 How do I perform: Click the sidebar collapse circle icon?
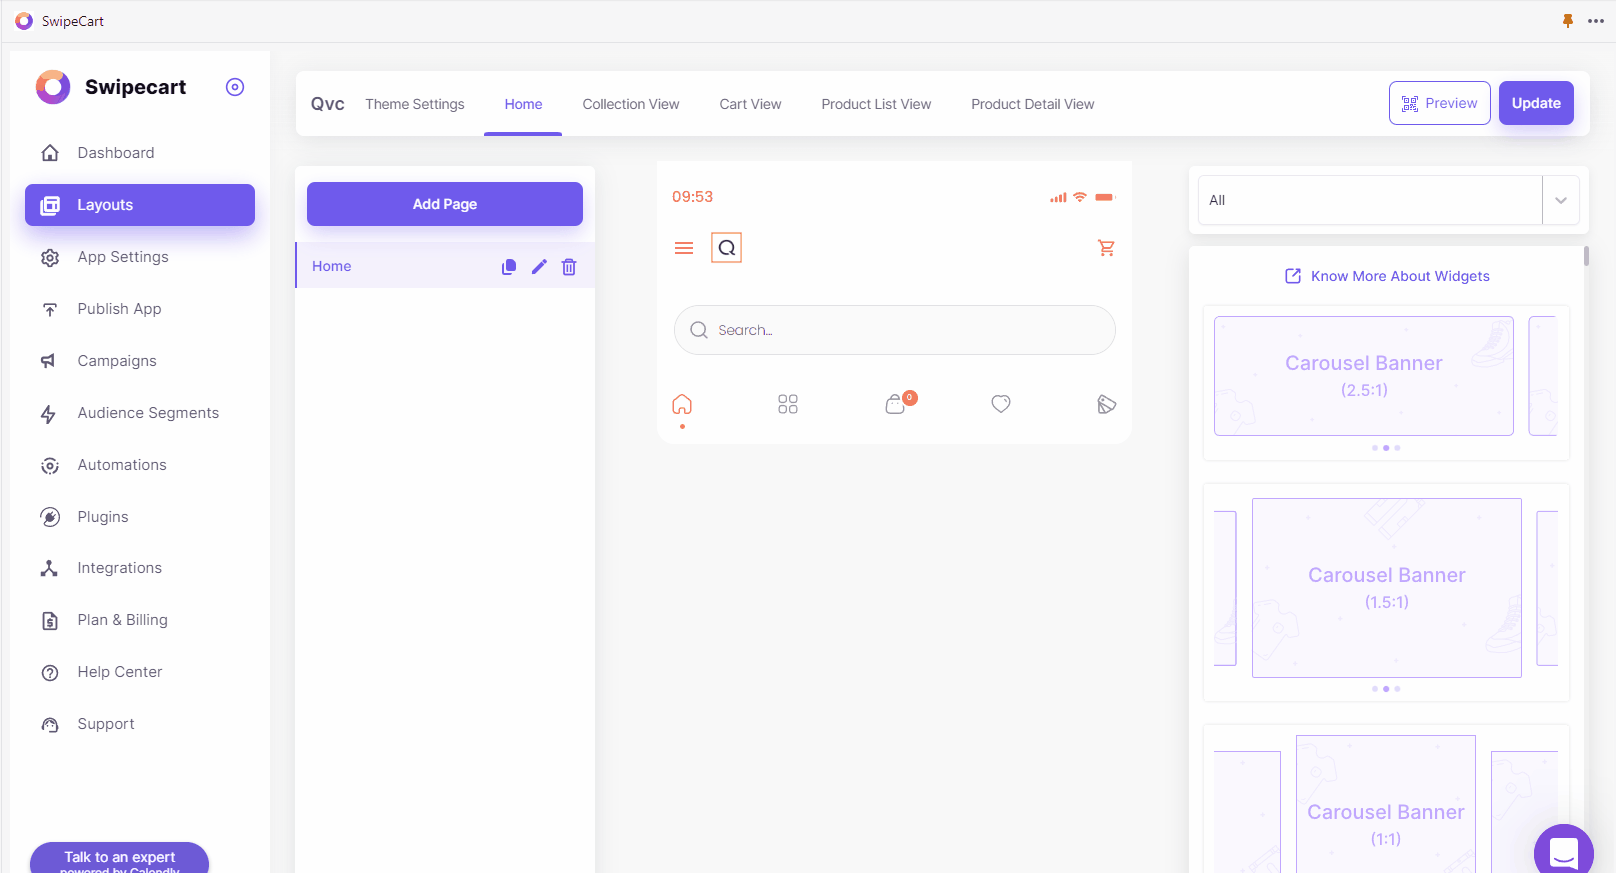pos(235,87)
